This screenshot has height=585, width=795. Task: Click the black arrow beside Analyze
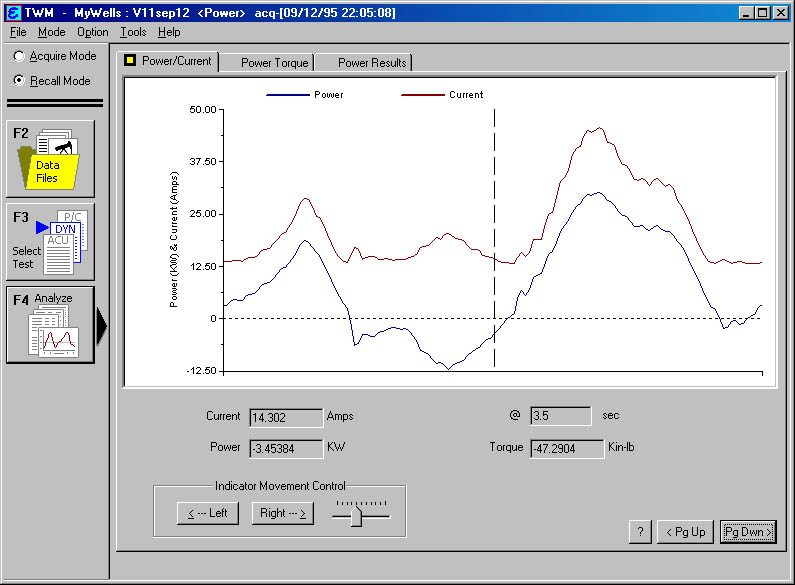102,325
